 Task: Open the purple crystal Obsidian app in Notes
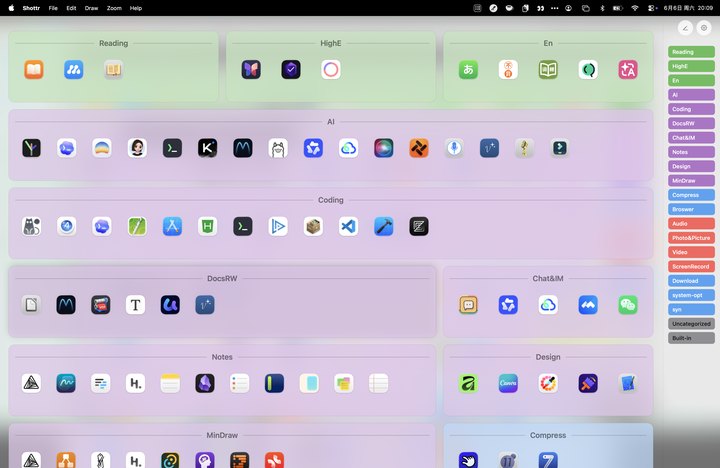[205, 383]
